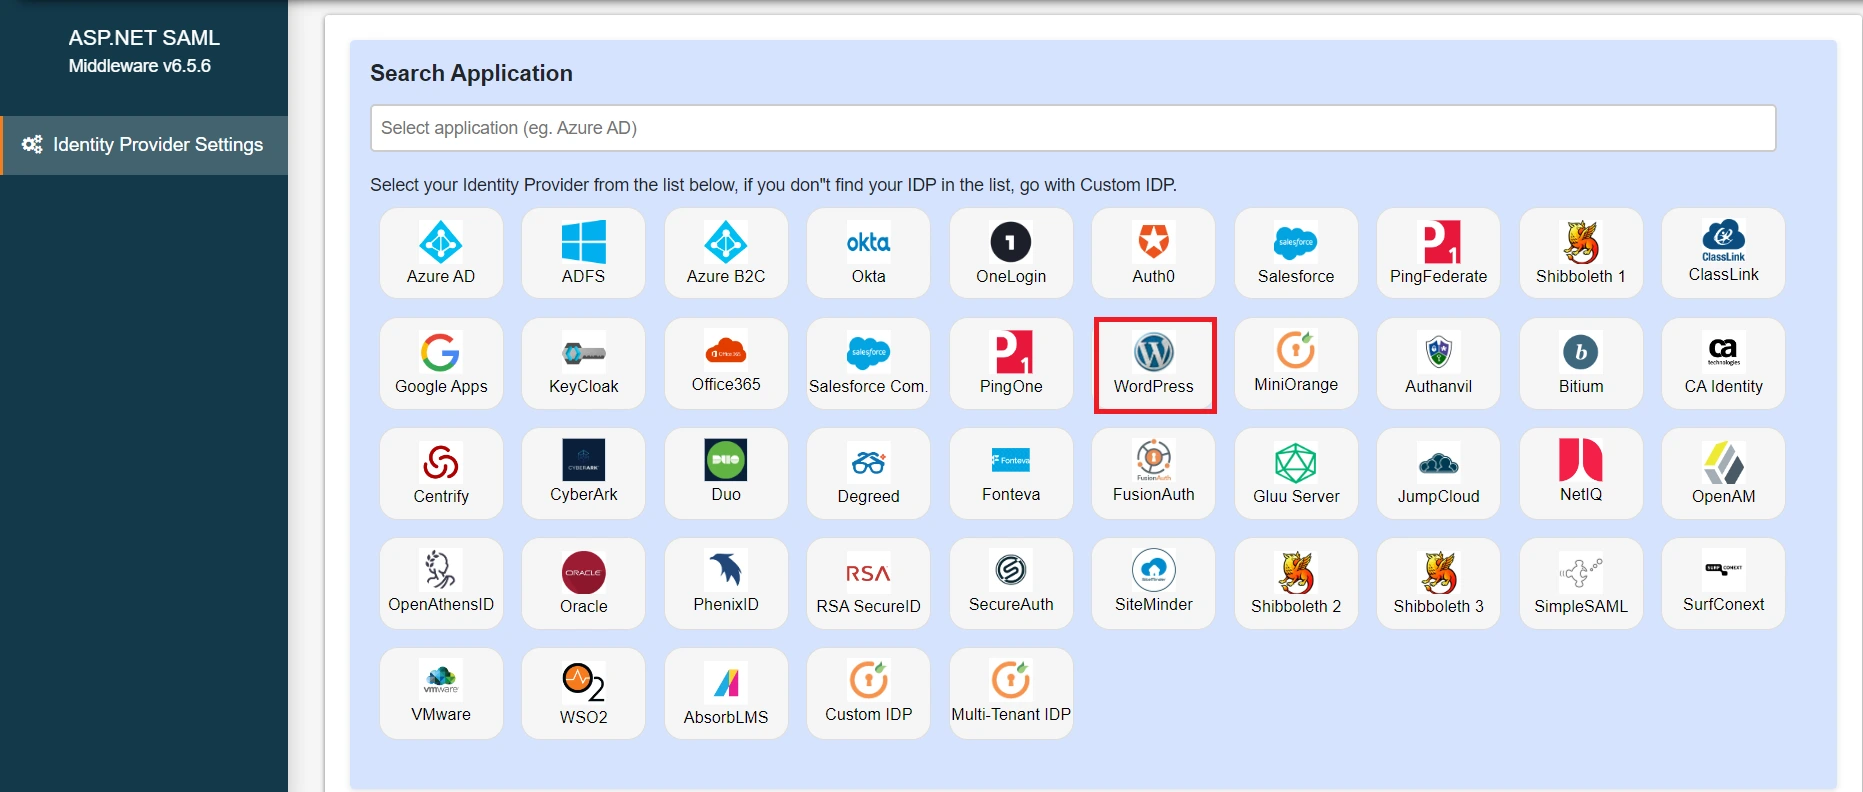Choose the Shibboleth 3 tile

click(1438, 583)
